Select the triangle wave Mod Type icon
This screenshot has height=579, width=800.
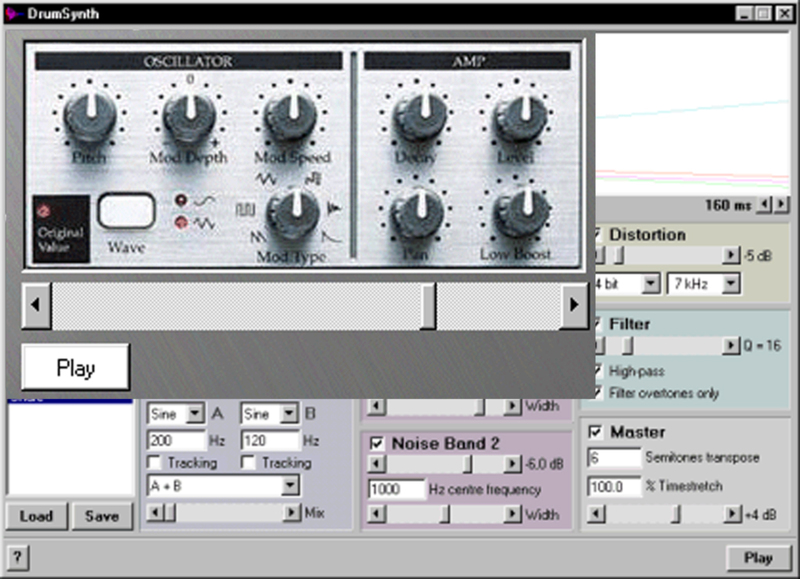(x=265, y=179)
